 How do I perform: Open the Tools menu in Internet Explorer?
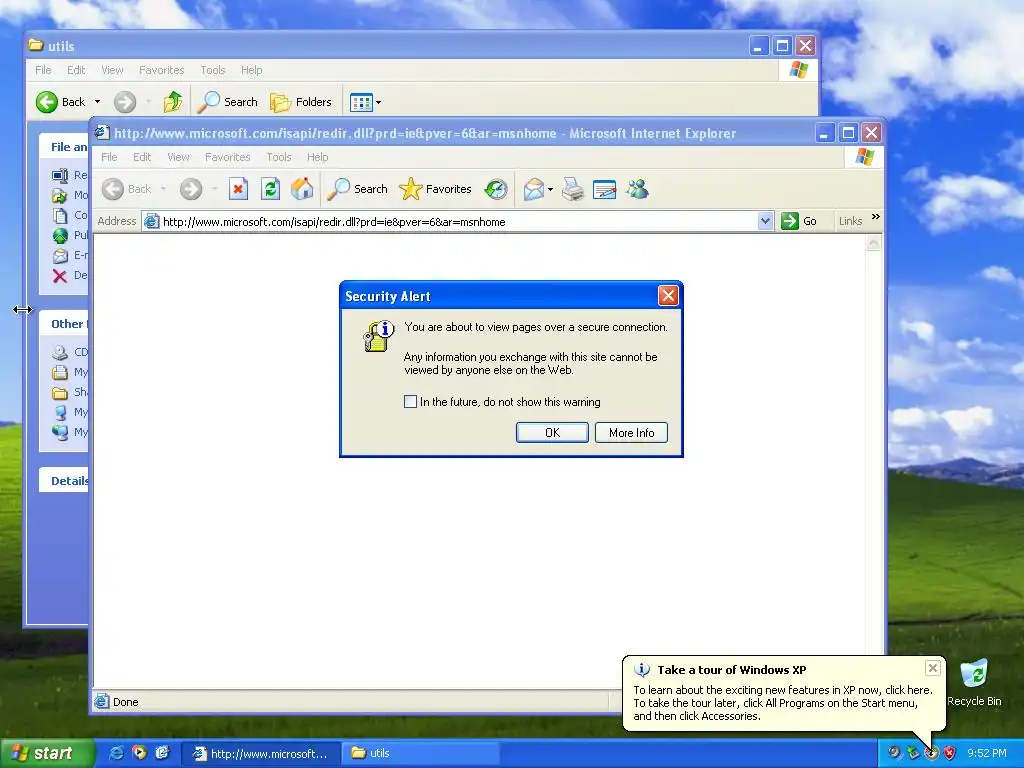[x=278, y=157]
